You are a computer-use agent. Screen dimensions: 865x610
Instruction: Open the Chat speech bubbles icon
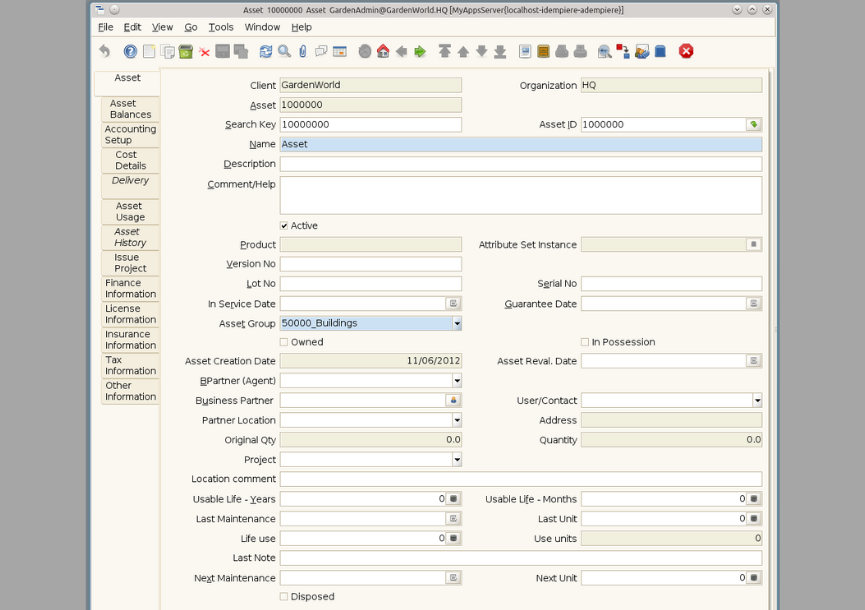coord(321,51)
